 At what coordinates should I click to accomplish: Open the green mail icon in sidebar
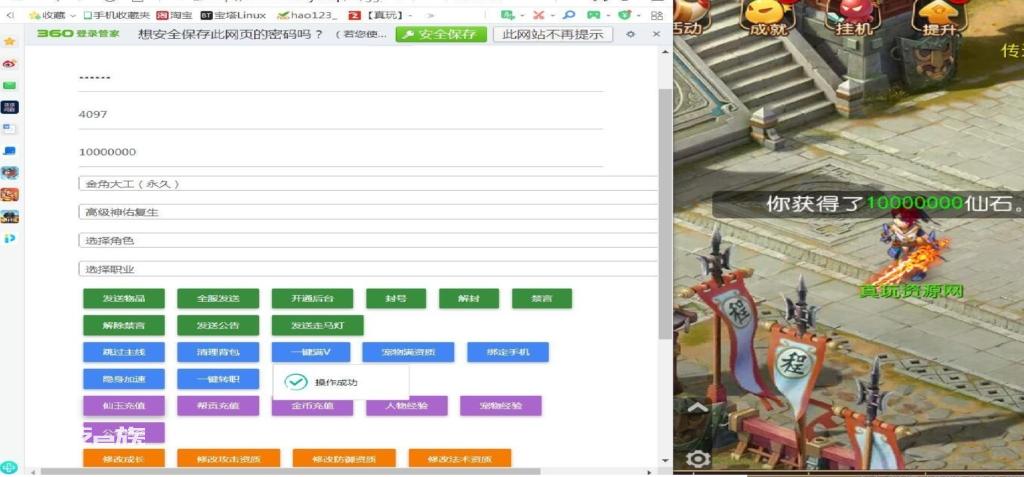[x=9, y=85]
